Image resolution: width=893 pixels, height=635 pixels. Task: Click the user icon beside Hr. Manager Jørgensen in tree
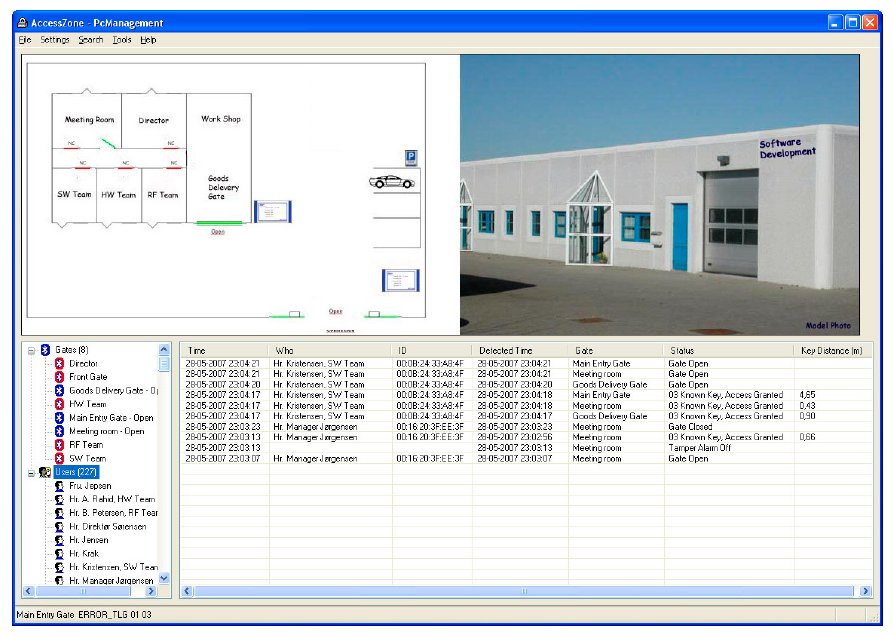point(59,580)
